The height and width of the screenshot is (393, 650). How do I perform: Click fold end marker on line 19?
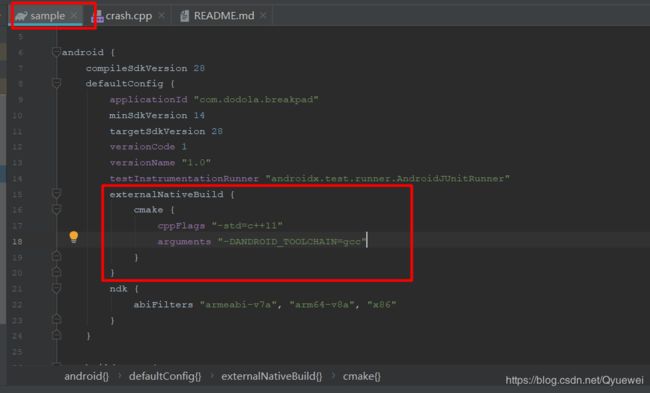click(x=57, y=256)
